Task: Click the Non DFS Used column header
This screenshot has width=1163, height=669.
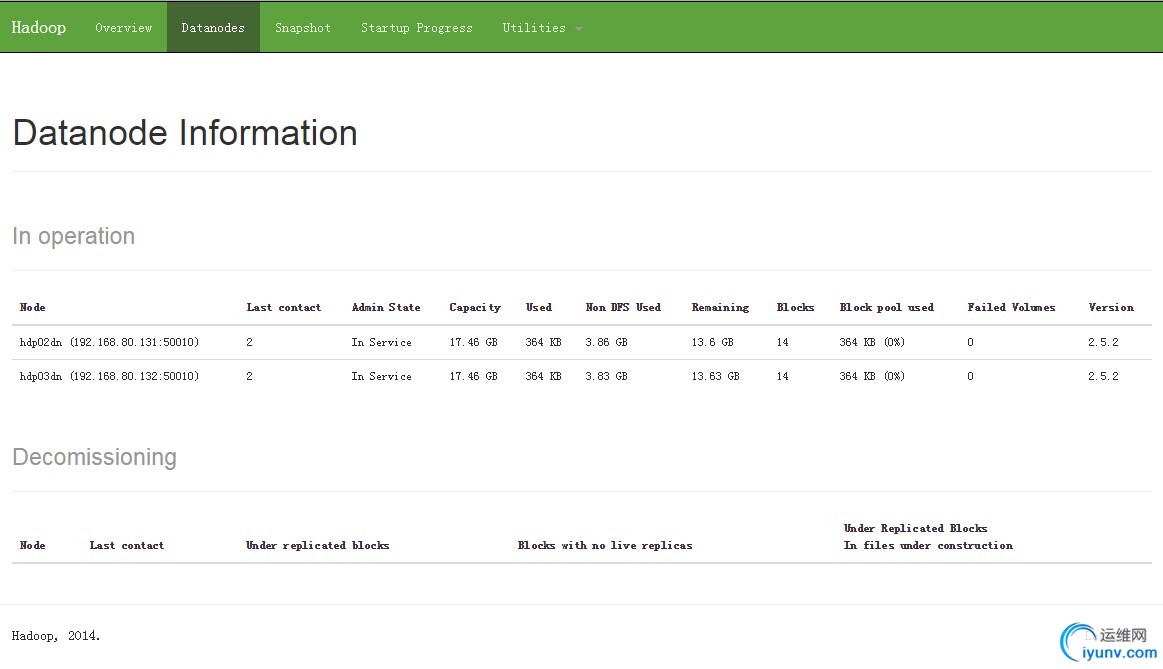Action: point(623,307)
